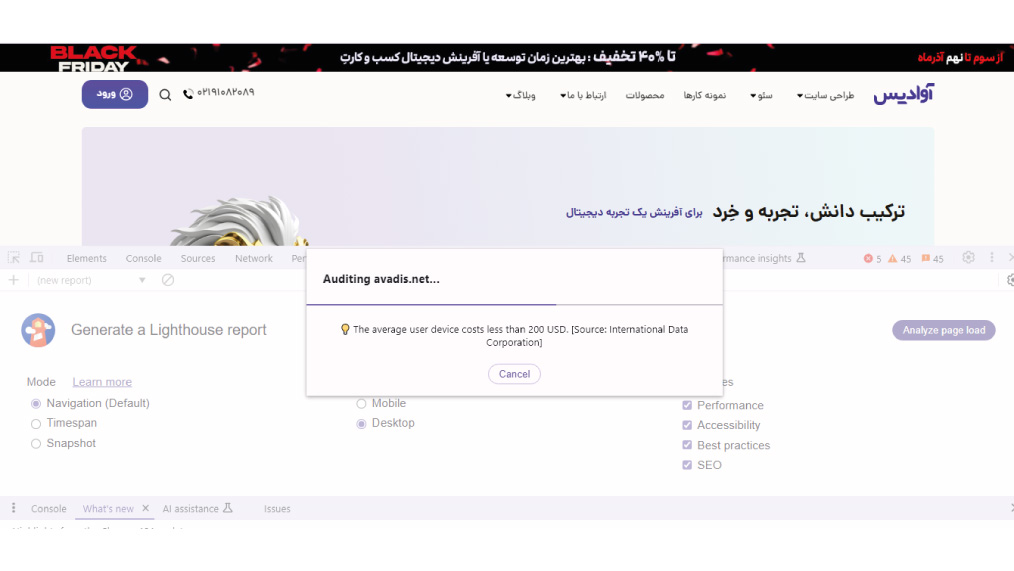Open the drawer Console tab
The width and height of the screenshot is (1014, 571).
(49, 508)
